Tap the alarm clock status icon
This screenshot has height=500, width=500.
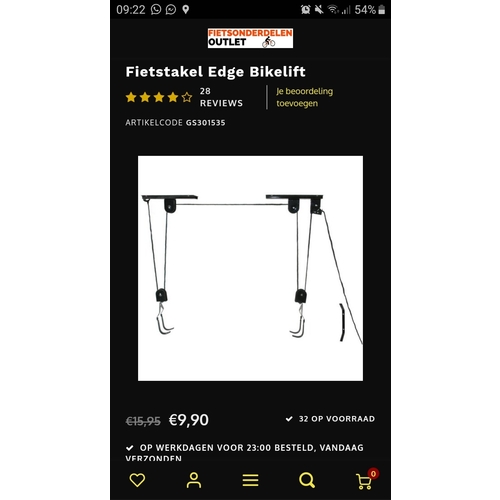pyautogui.click(x=305, y=10)
